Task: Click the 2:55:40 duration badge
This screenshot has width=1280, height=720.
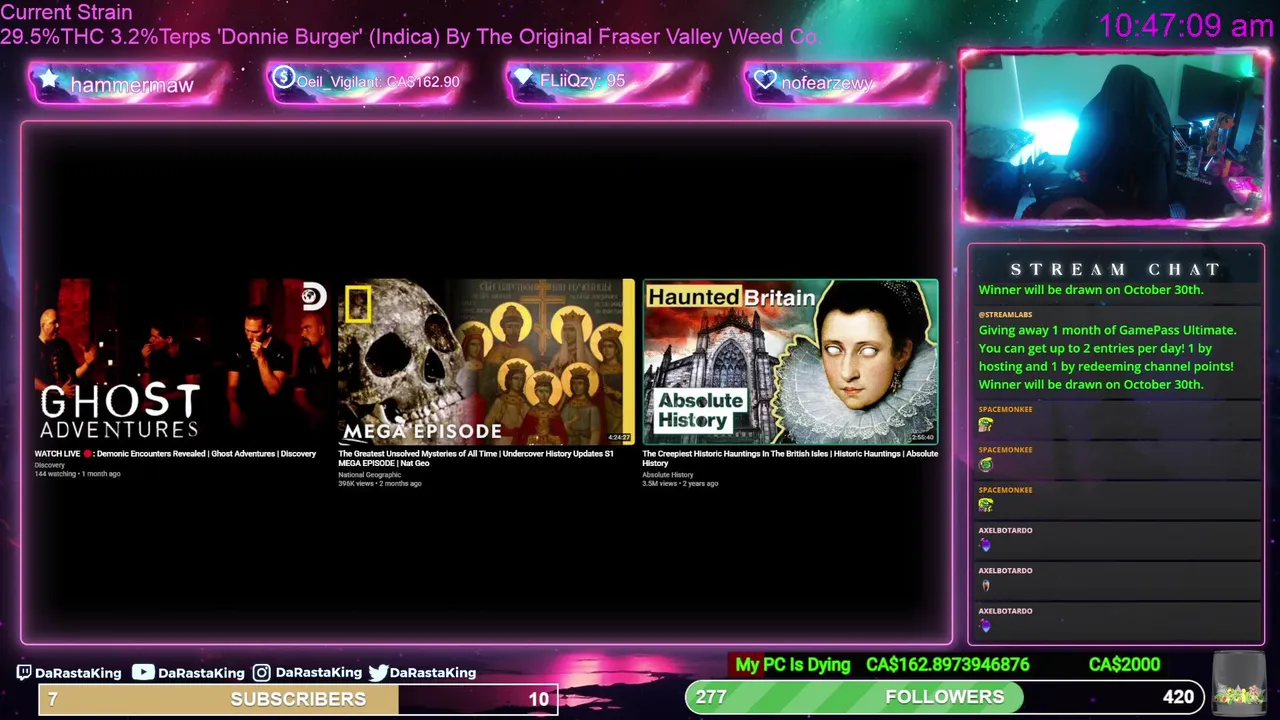Action: pos(922,437)
